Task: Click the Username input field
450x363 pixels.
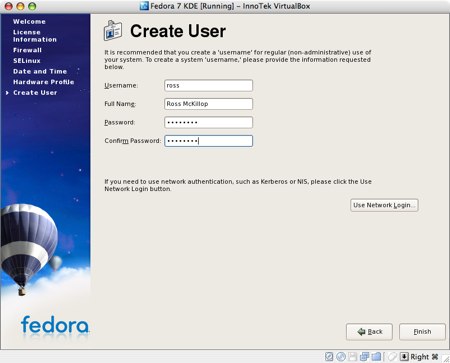Action: click(x=209, y=85)
